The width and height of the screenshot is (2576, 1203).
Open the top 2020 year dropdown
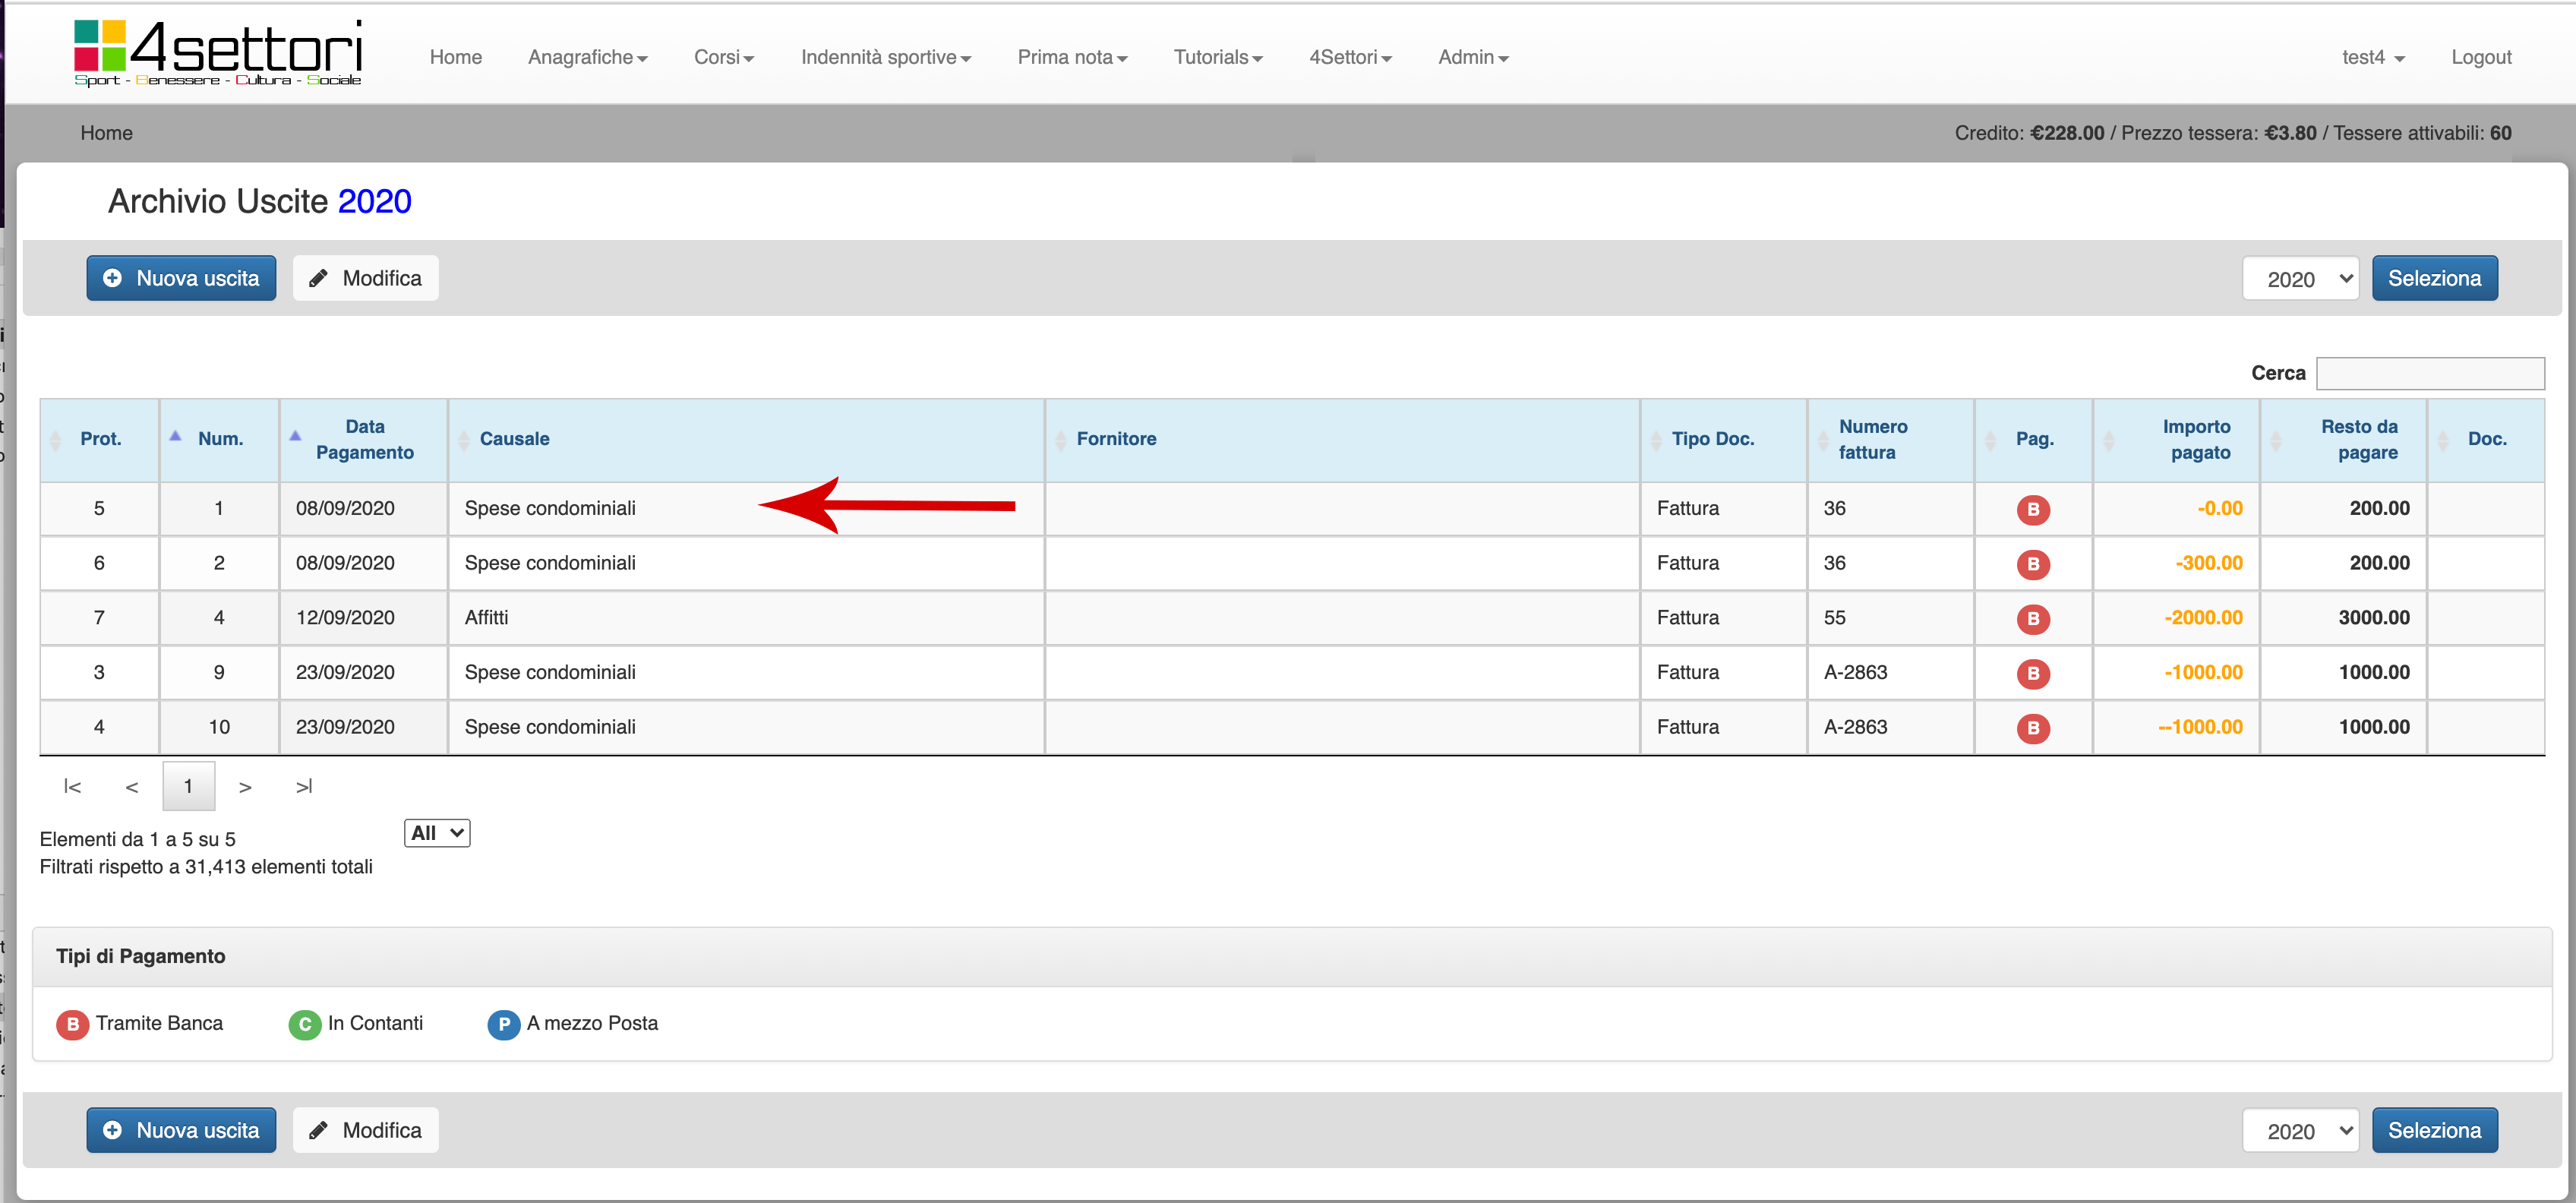2299,279
